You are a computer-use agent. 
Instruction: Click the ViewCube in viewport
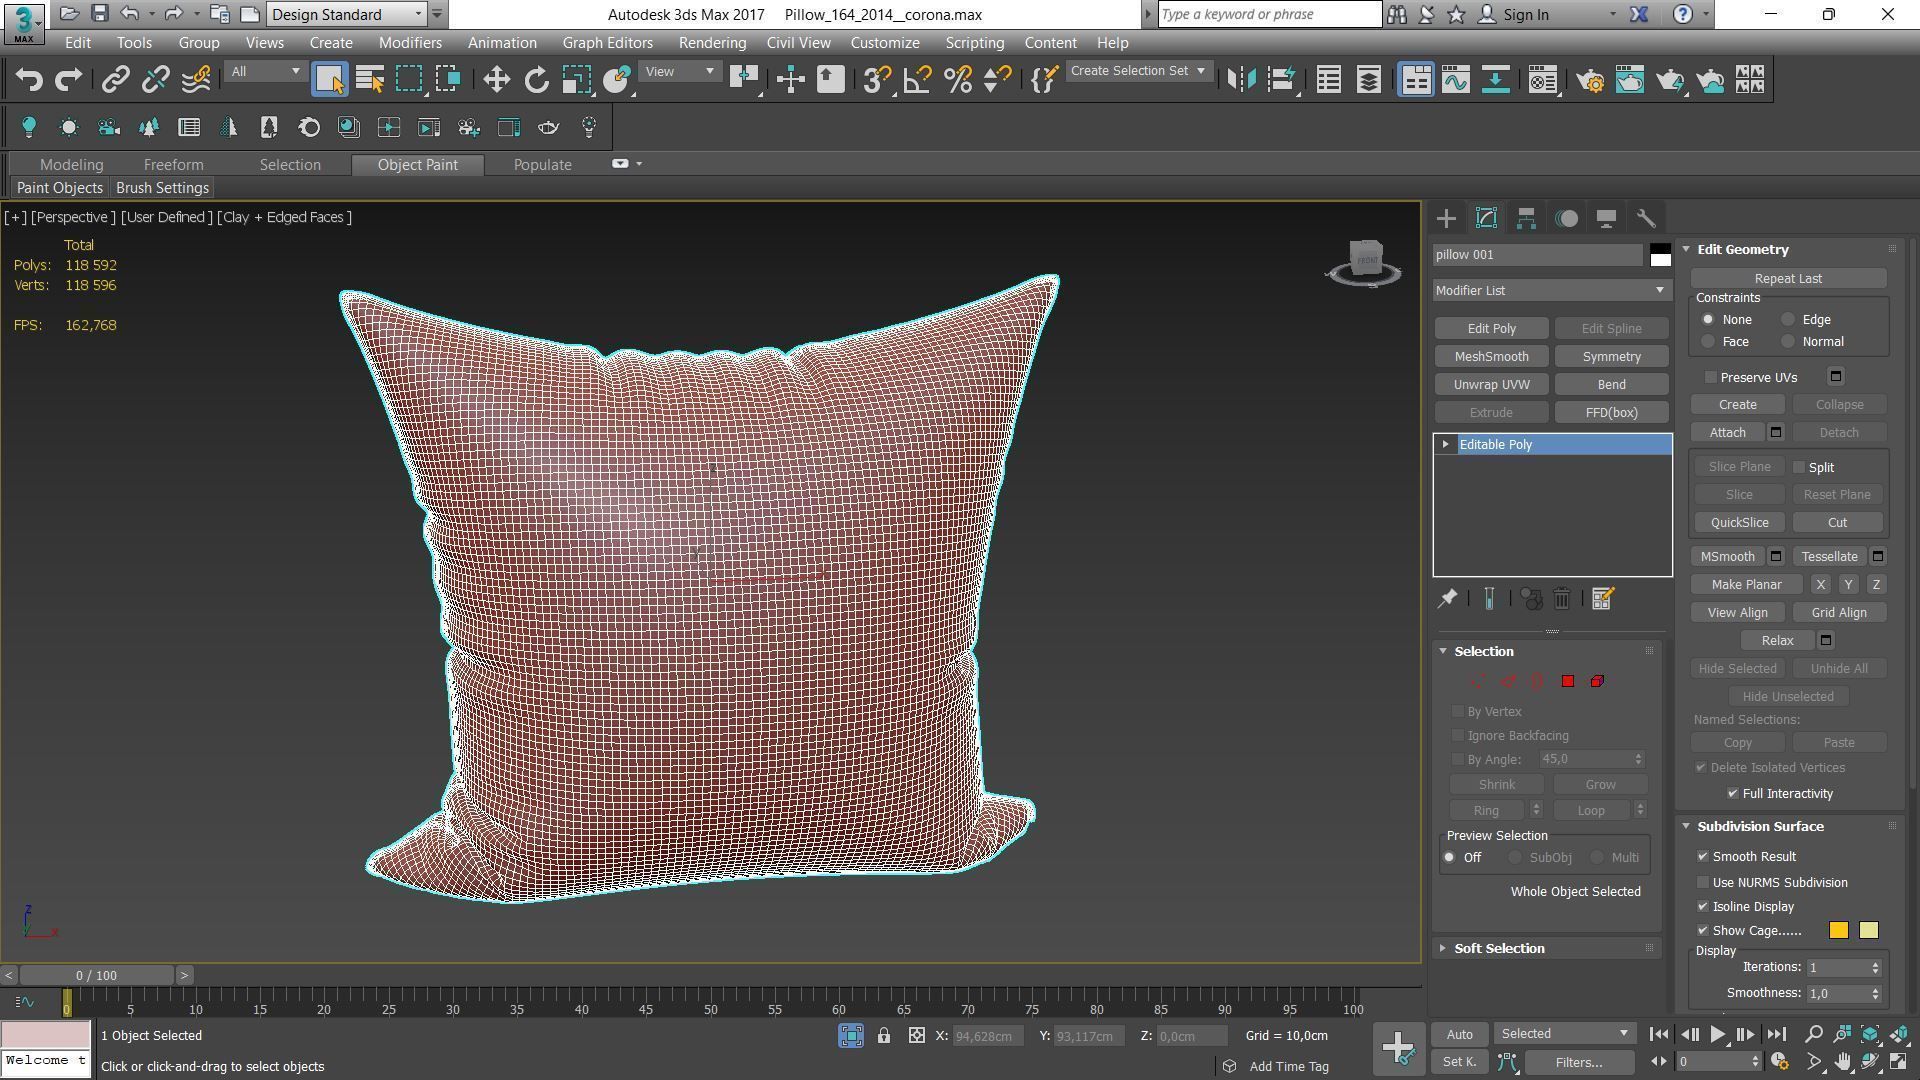coord(1365,260)
